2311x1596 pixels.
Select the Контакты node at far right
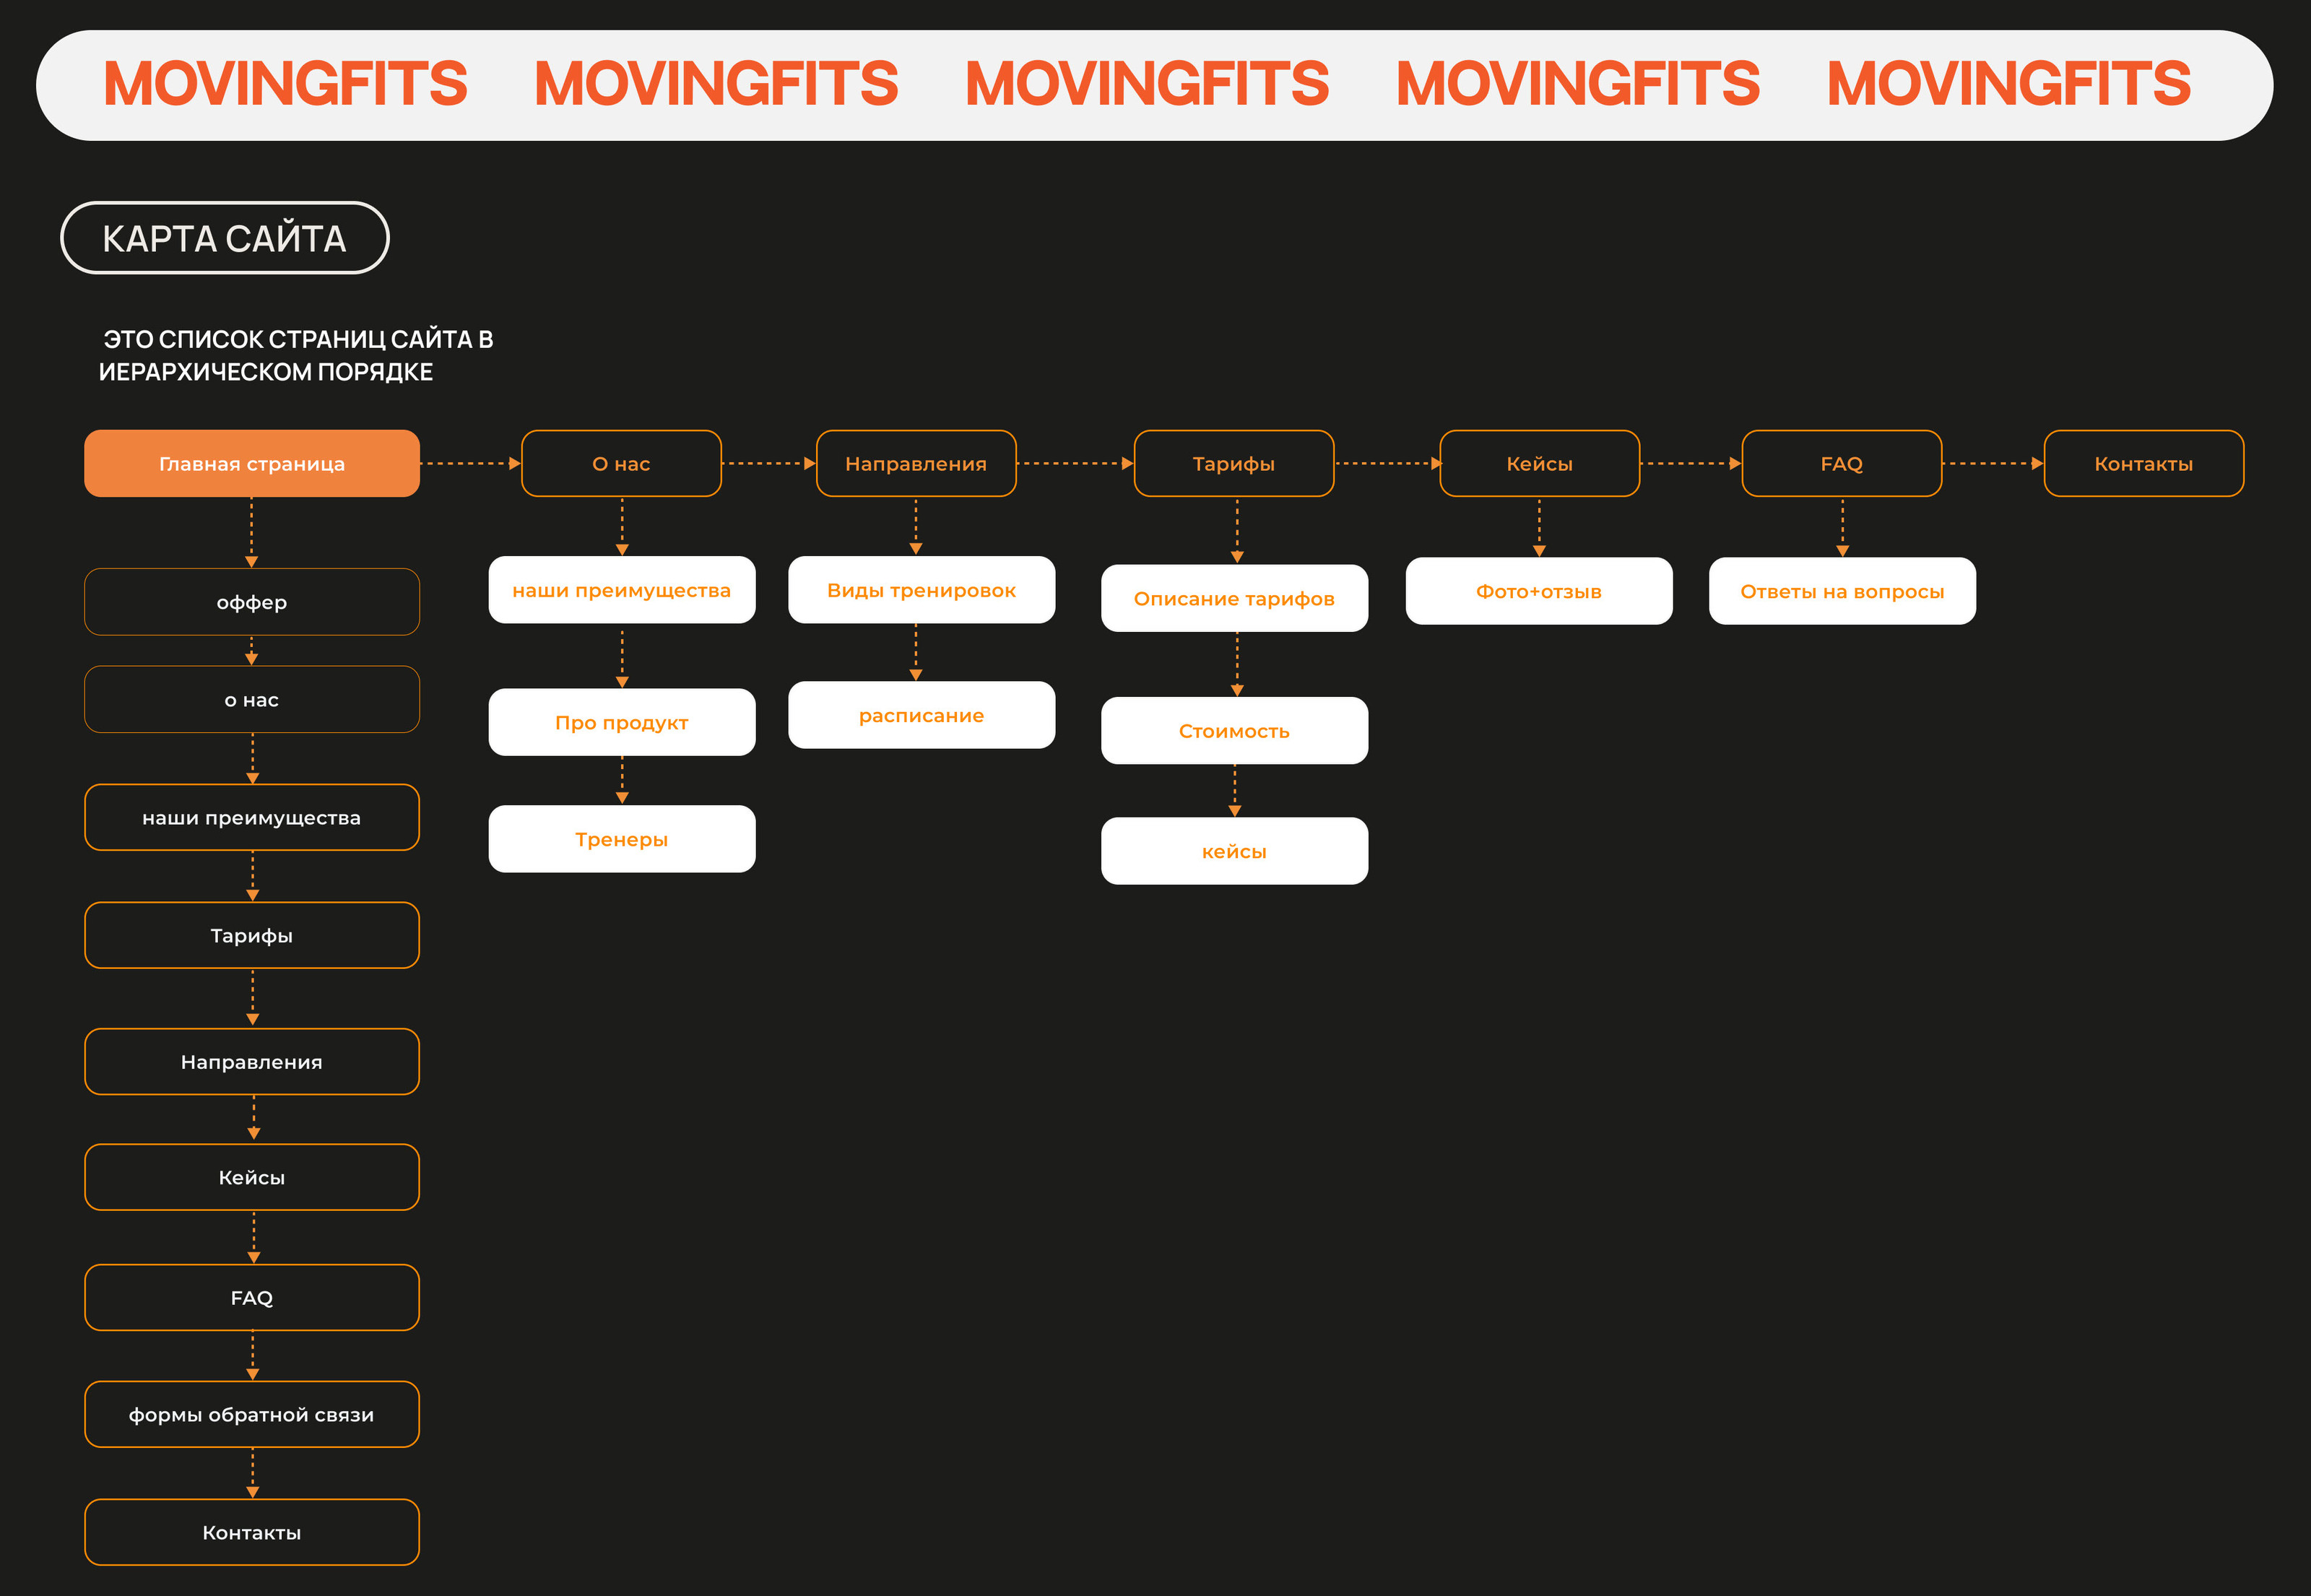click(x=2143, y=463)
